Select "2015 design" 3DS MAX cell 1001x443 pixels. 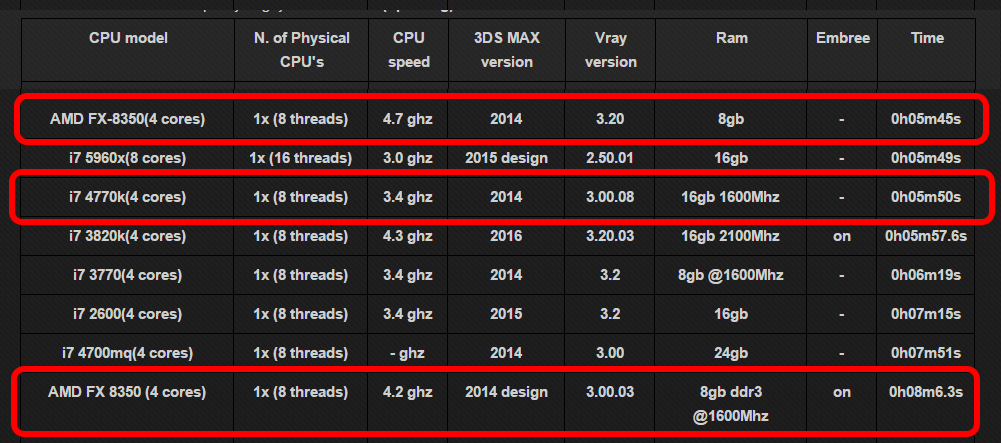[506, 158]
